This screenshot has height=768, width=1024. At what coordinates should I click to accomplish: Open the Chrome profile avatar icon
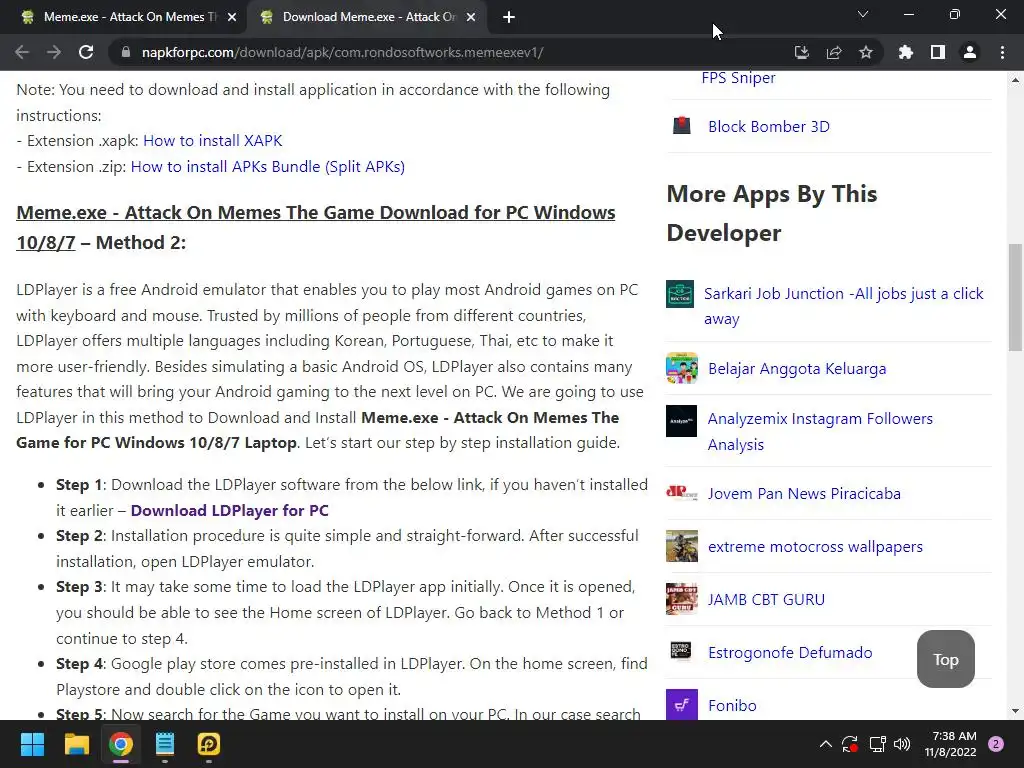pos(970,52)
